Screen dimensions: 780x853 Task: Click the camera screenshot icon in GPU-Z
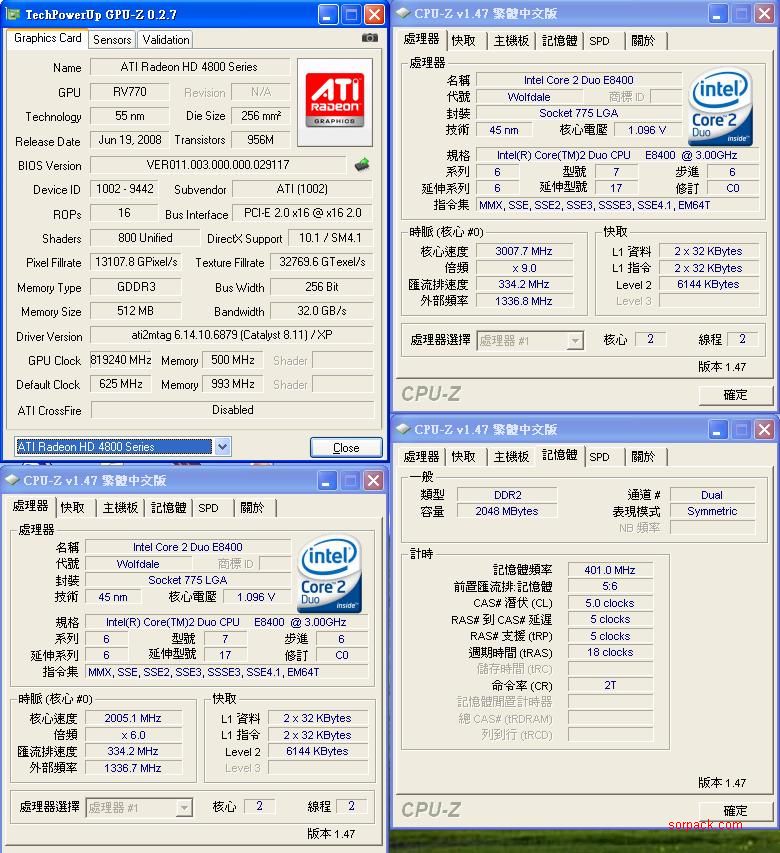pos(370,38)
